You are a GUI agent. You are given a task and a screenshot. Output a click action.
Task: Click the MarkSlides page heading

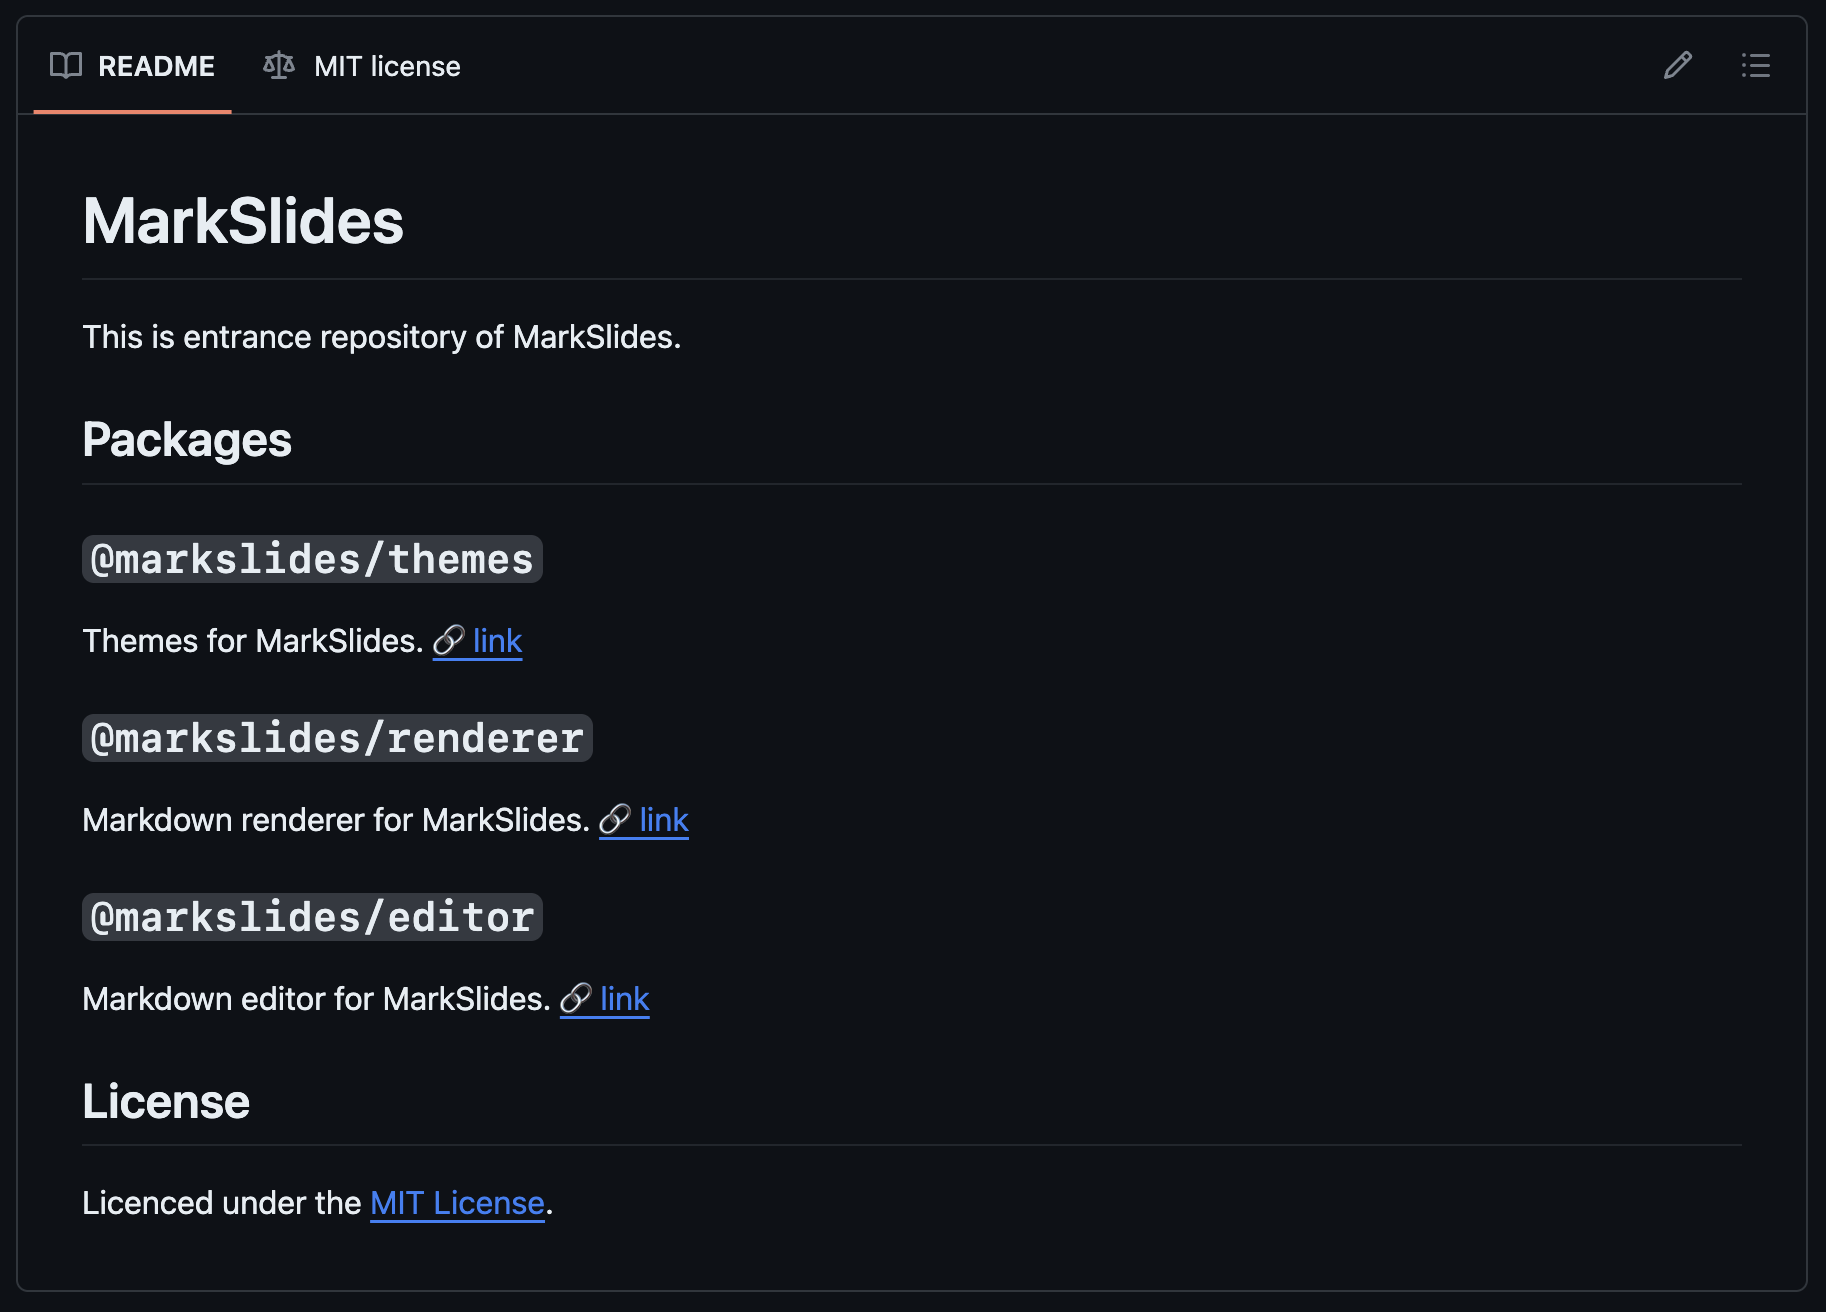point(242,222)
